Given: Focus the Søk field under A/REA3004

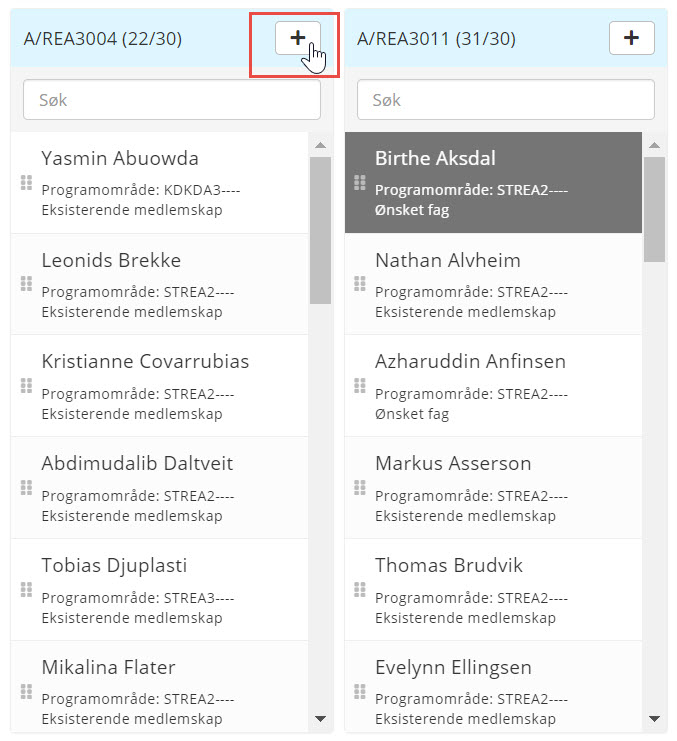Looking at the screenshot, I should pos(172,100).
